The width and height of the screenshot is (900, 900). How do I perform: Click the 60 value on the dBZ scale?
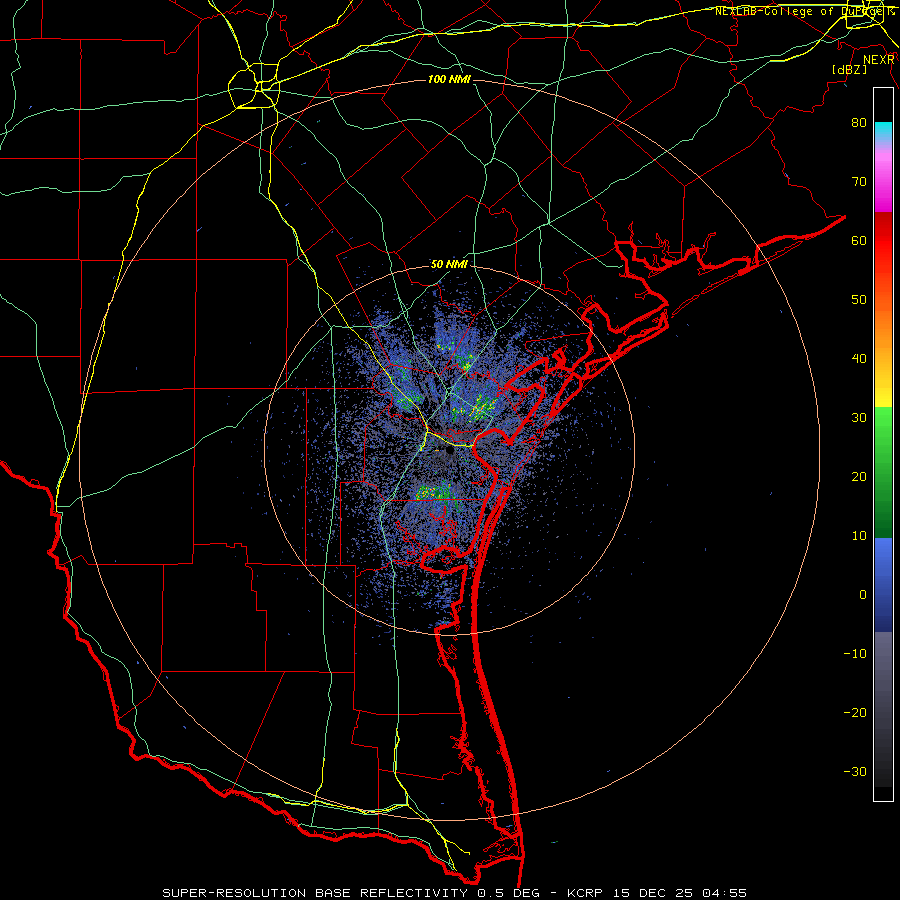point(859,241)
